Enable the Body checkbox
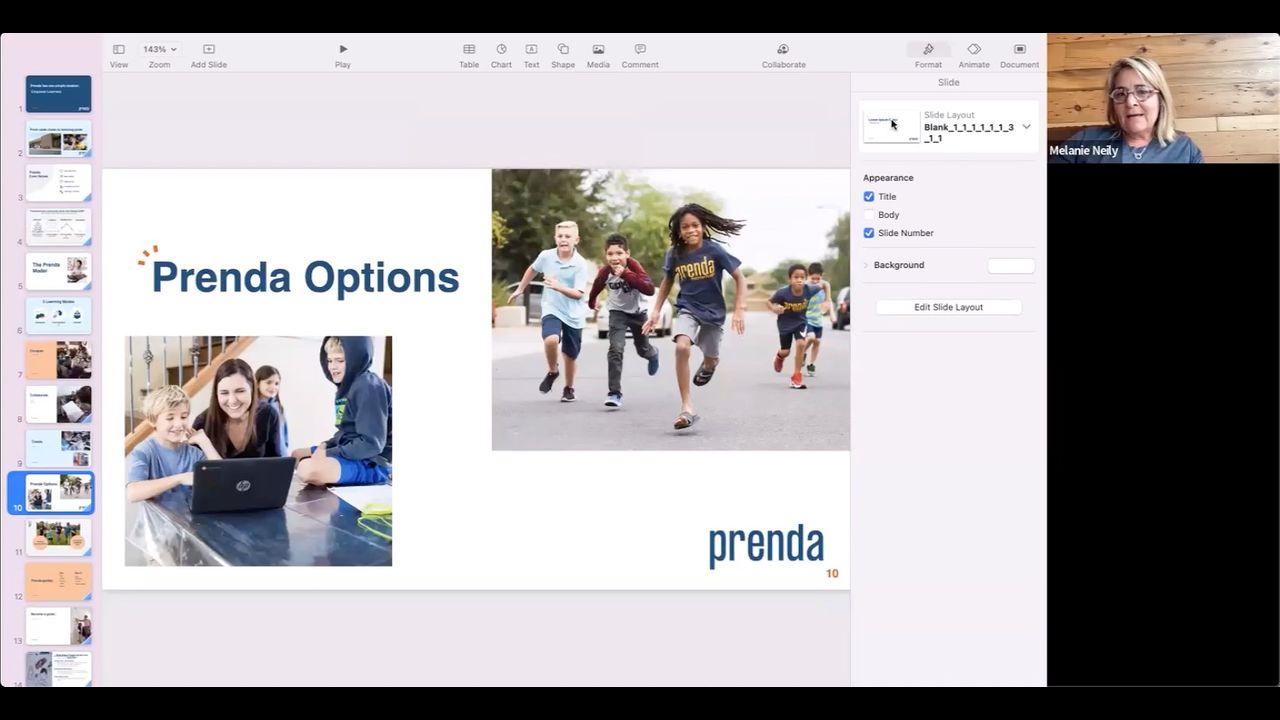 pyautogui.click(x=869, y=215)
